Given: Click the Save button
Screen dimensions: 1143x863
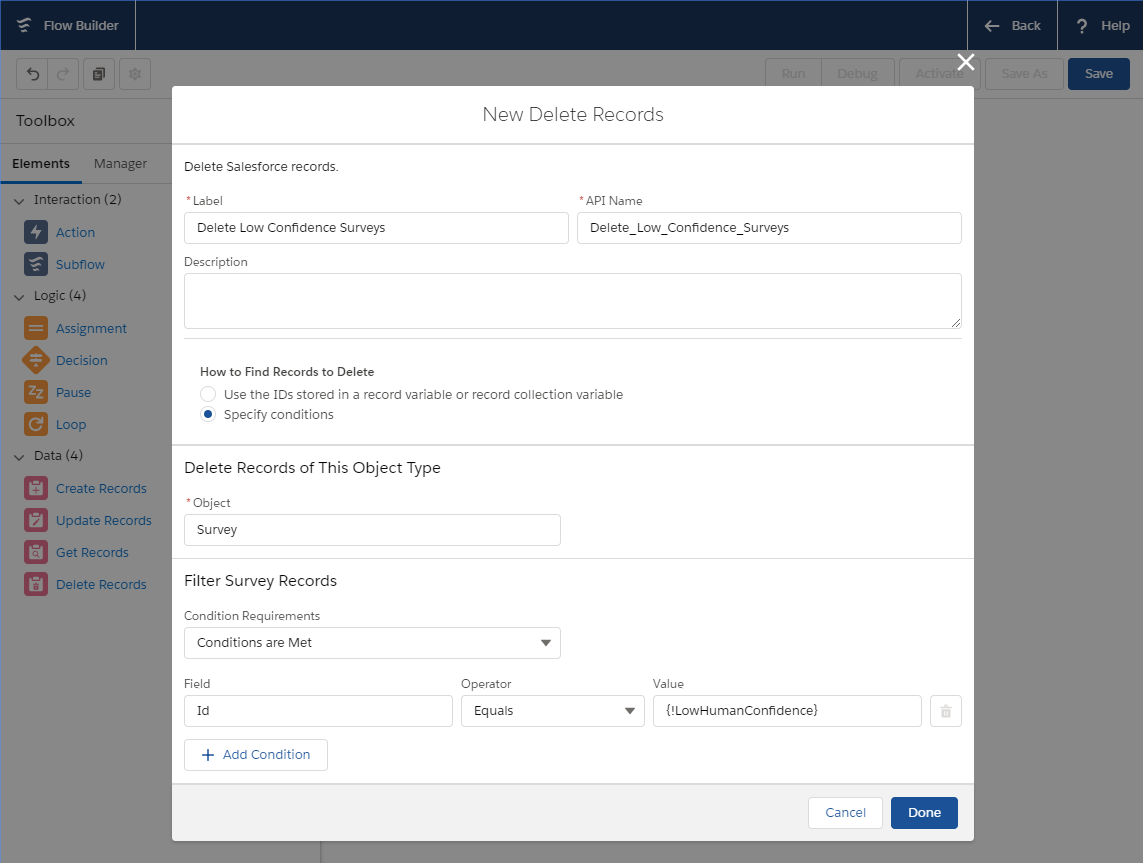Looking at the screenshot, I should coord(1099,74).
